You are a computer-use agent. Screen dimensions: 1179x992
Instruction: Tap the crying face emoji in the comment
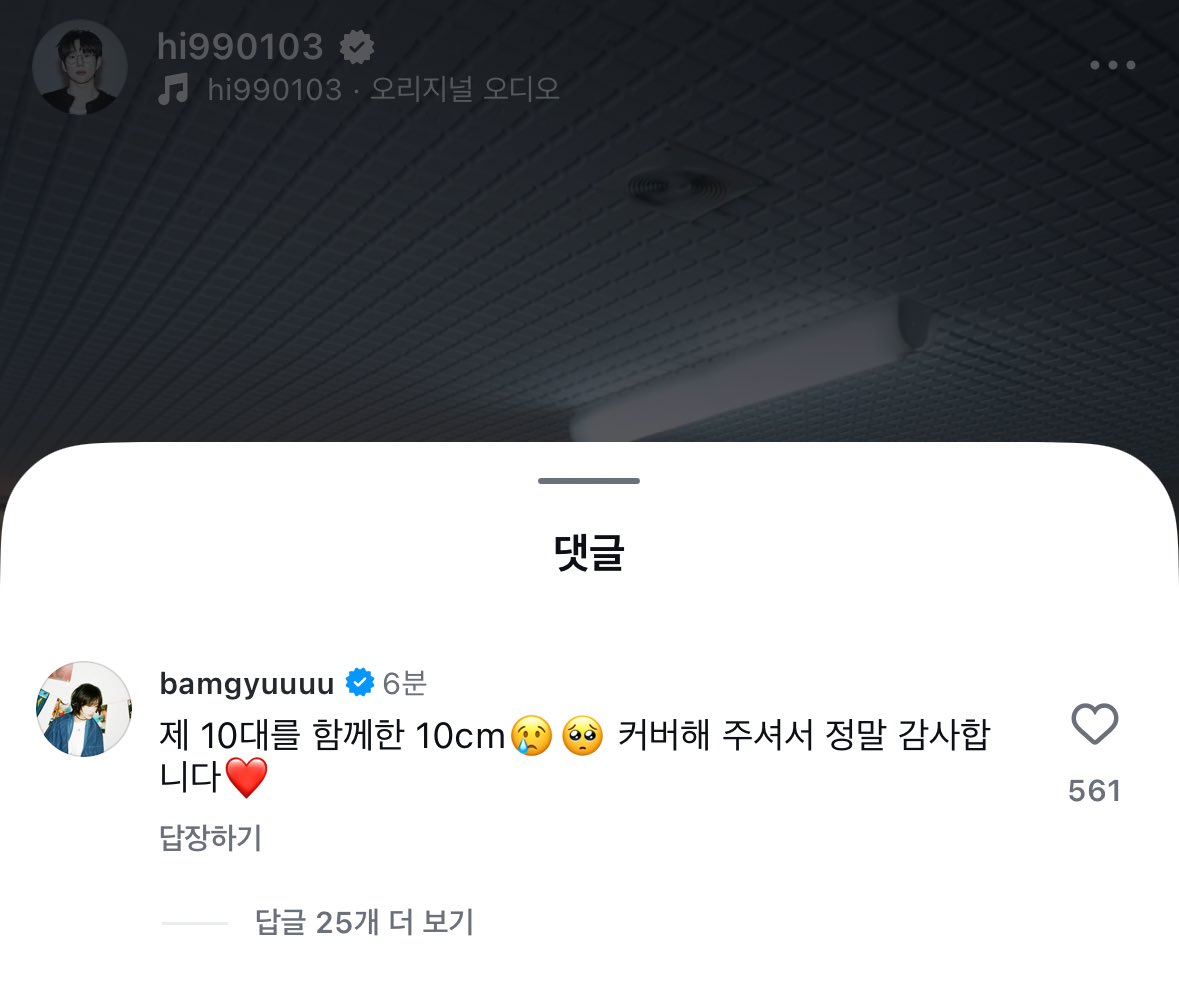(532, 735)
